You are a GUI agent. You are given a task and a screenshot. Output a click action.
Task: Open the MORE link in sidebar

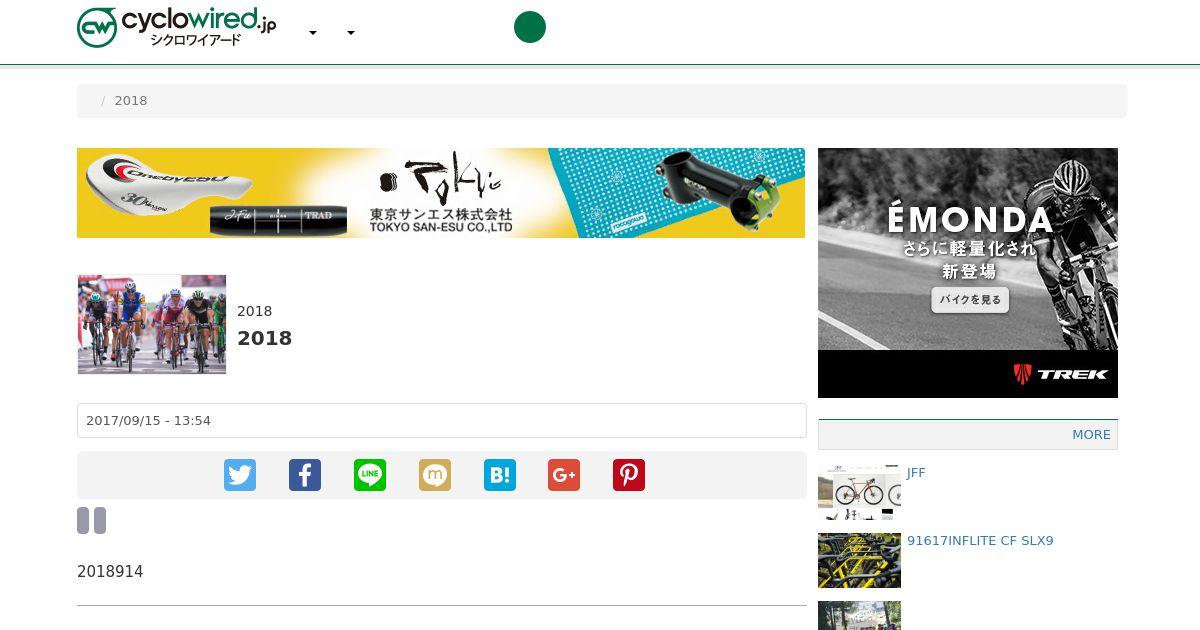pyautogui.click(x=1091, y=435)
